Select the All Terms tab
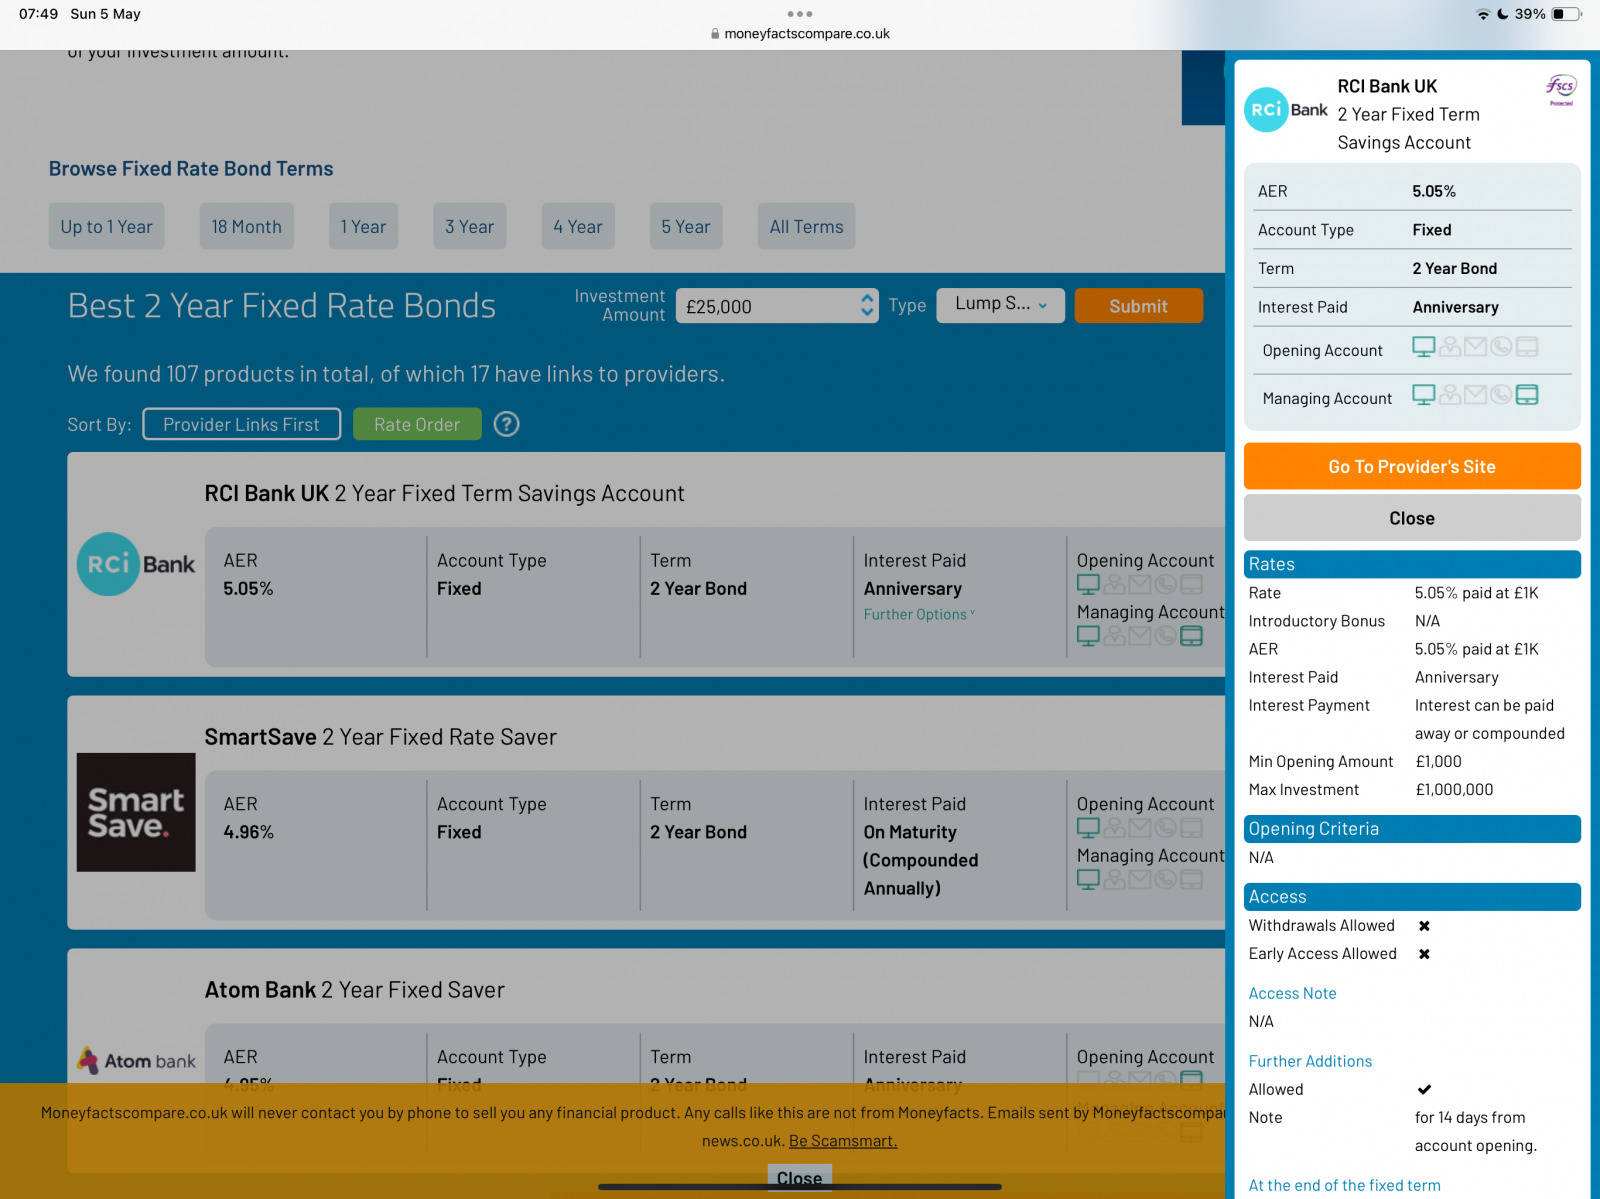1600x1199 pixels. click(807, 226)
